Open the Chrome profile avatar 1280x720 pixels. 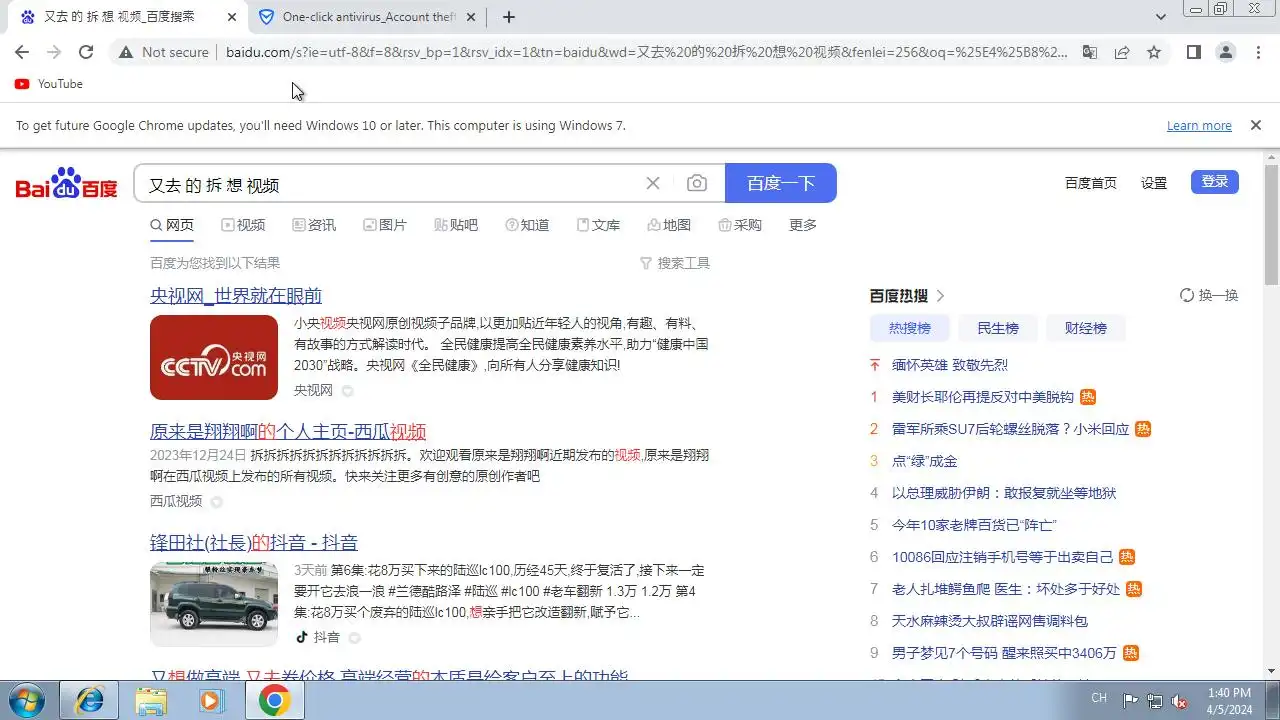click(1226, 52)
